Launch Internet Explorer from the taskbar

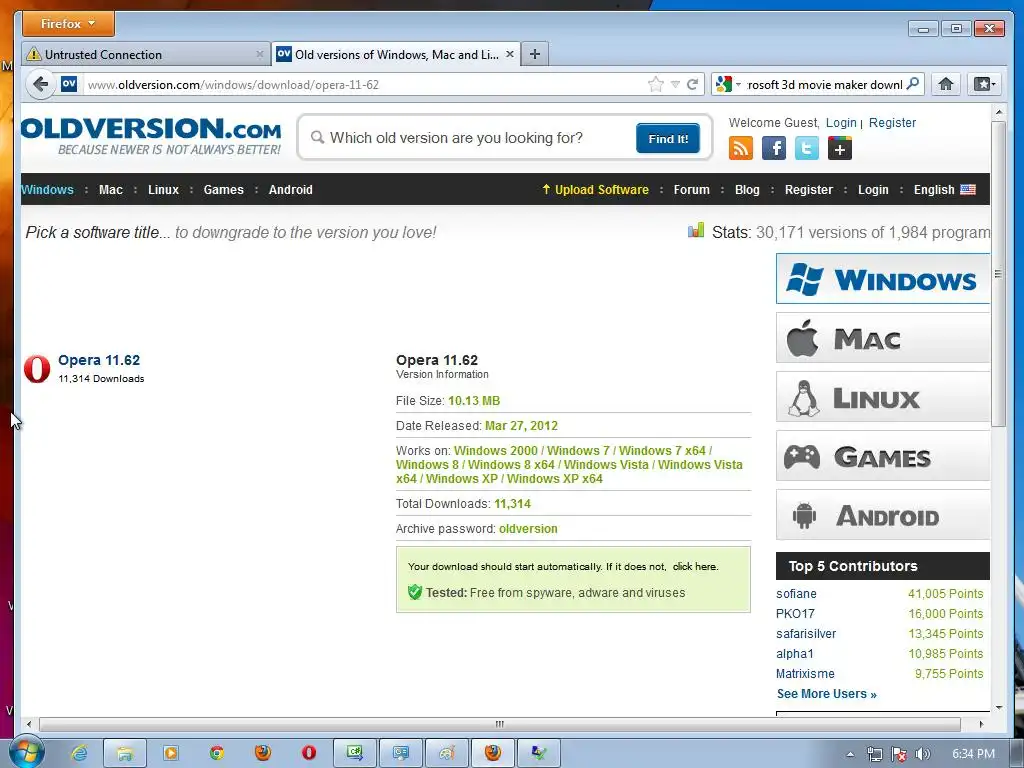[x=79, y=753]
